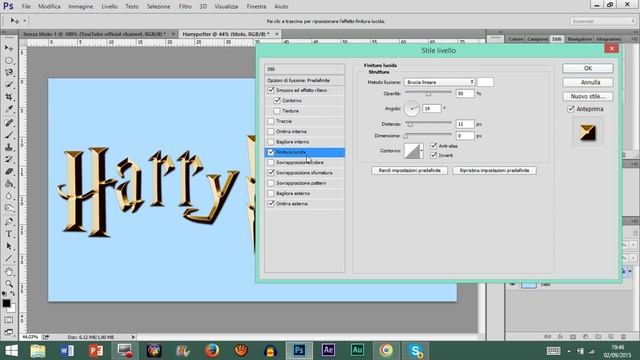Open the Contorno contour picker arrow
The height and width of the screenshot is (360, 640).
point(422,151)
